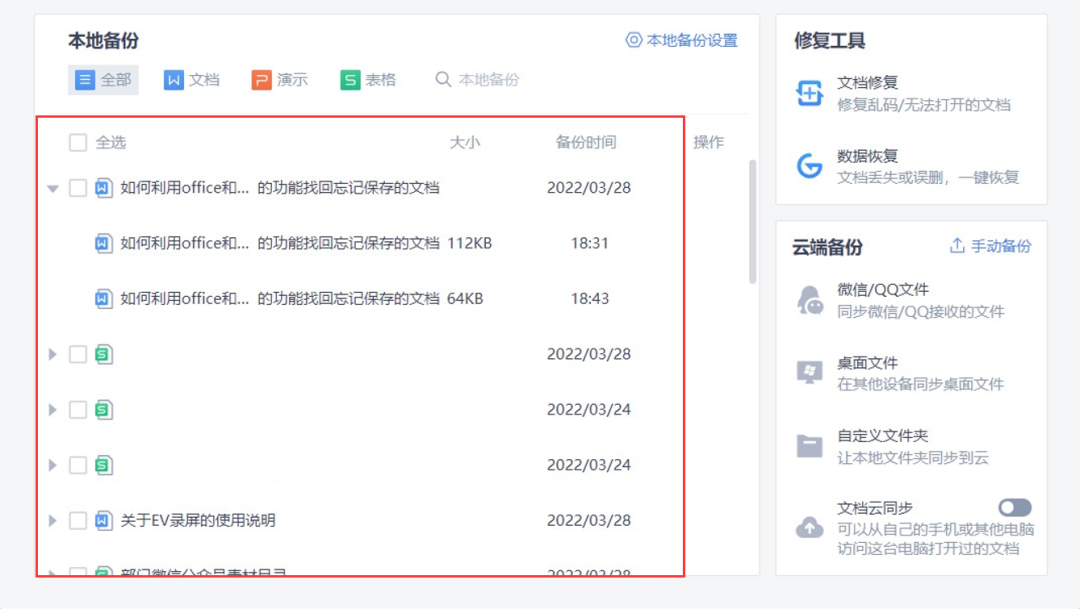
Task: Click the 自定义文件夹 folder icon
Action: (809, 446)
